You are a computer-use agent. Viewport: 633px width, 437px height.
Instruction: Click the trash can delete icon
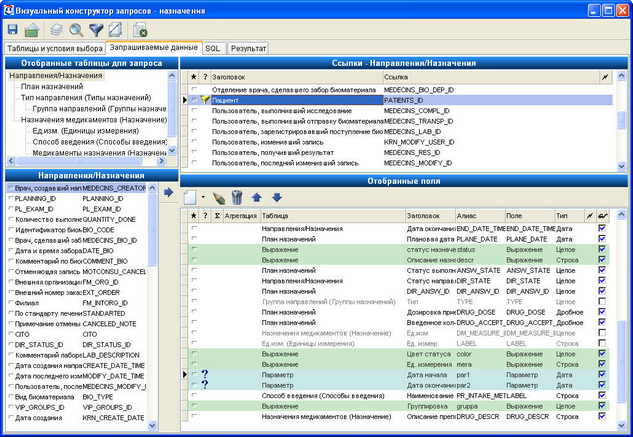tap(237, 197)
